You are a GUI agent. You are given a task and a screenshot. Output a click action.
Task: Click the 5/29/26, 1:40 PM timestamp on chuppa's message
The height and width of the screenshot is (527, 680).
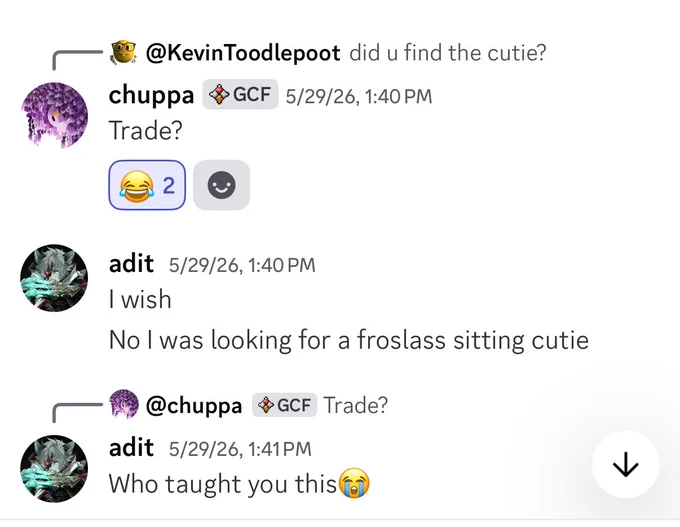(359, 96)
